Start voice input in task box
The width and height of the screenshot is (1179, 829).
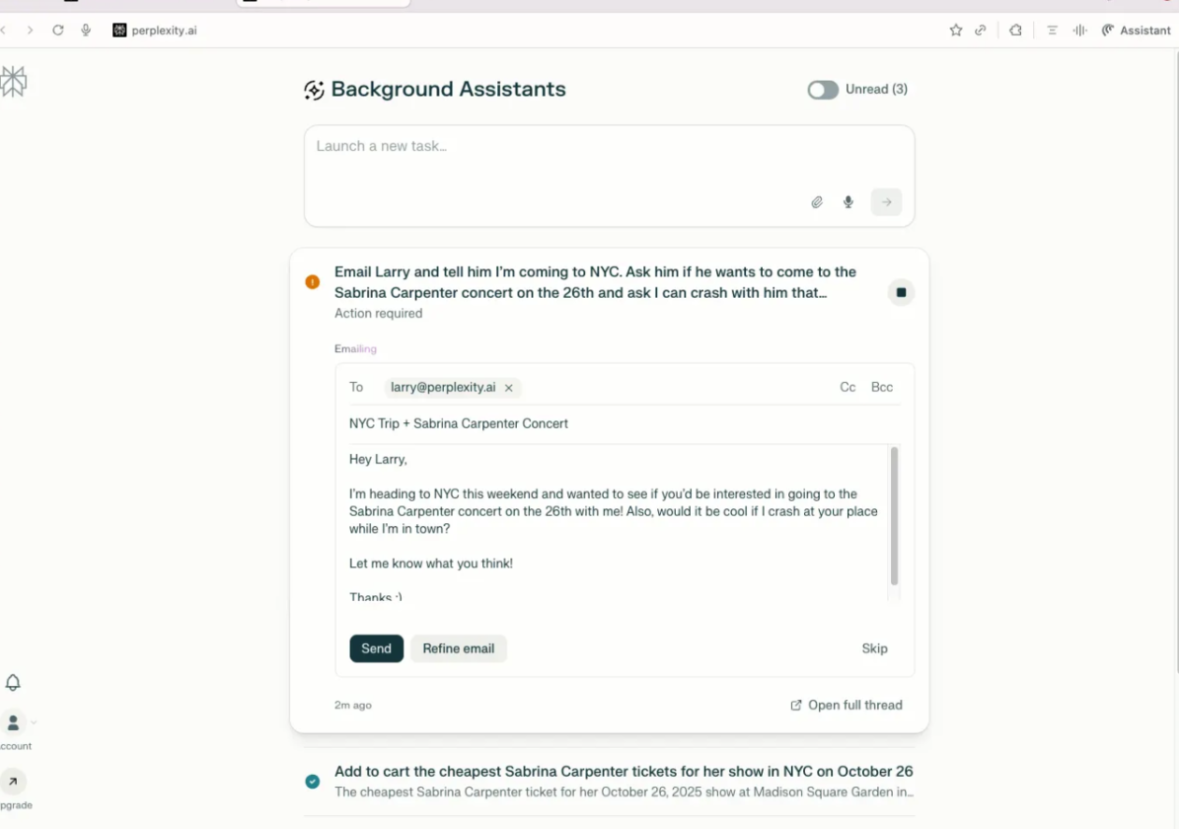tap(848, 202)
